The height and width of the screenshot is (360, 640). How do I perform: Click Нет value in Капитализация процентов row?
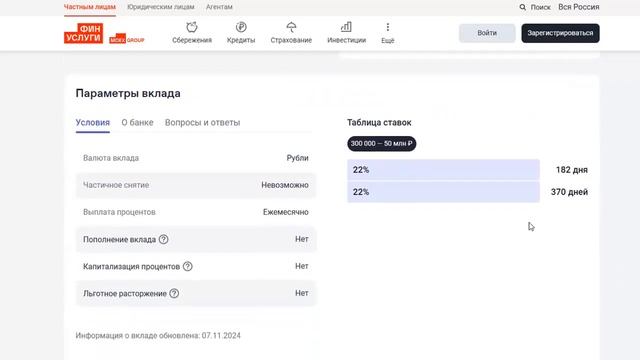(x=302, y=266)
